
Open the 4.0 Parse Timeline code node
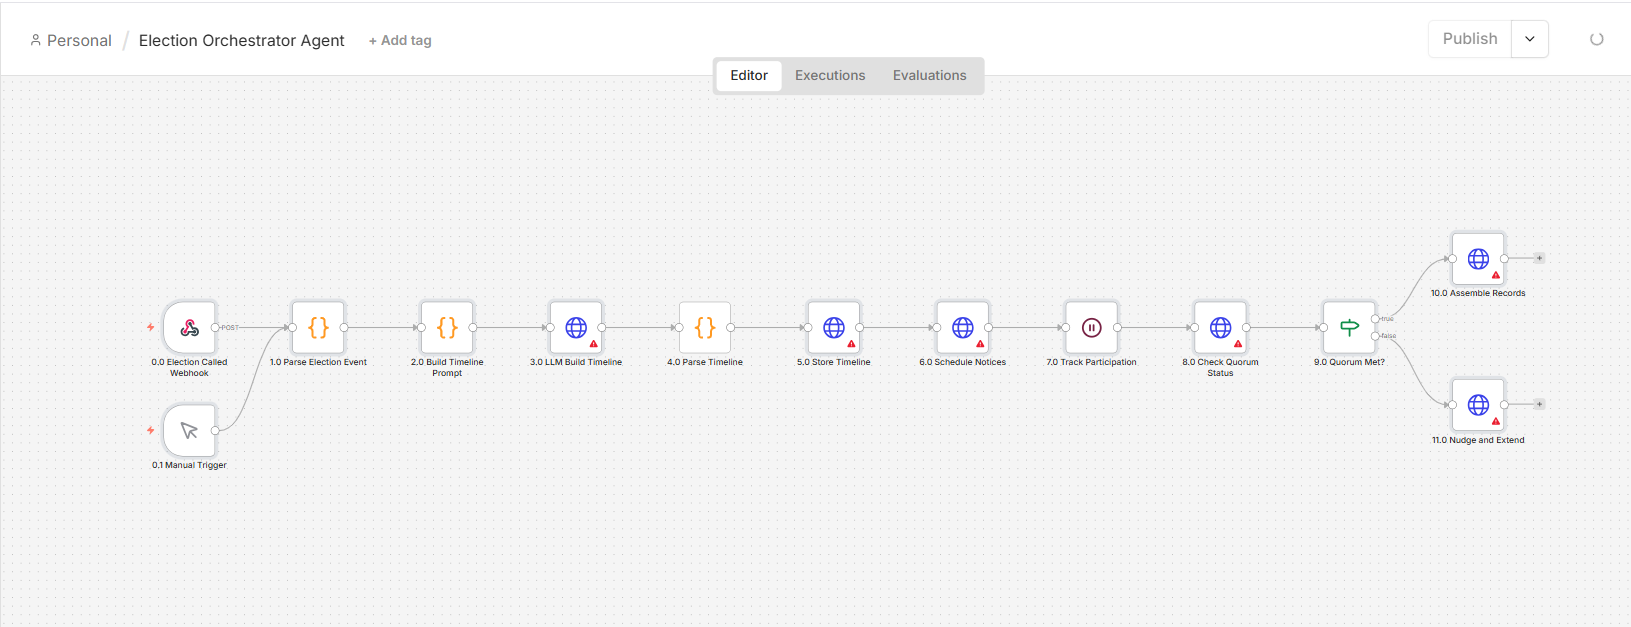point(705,328)
